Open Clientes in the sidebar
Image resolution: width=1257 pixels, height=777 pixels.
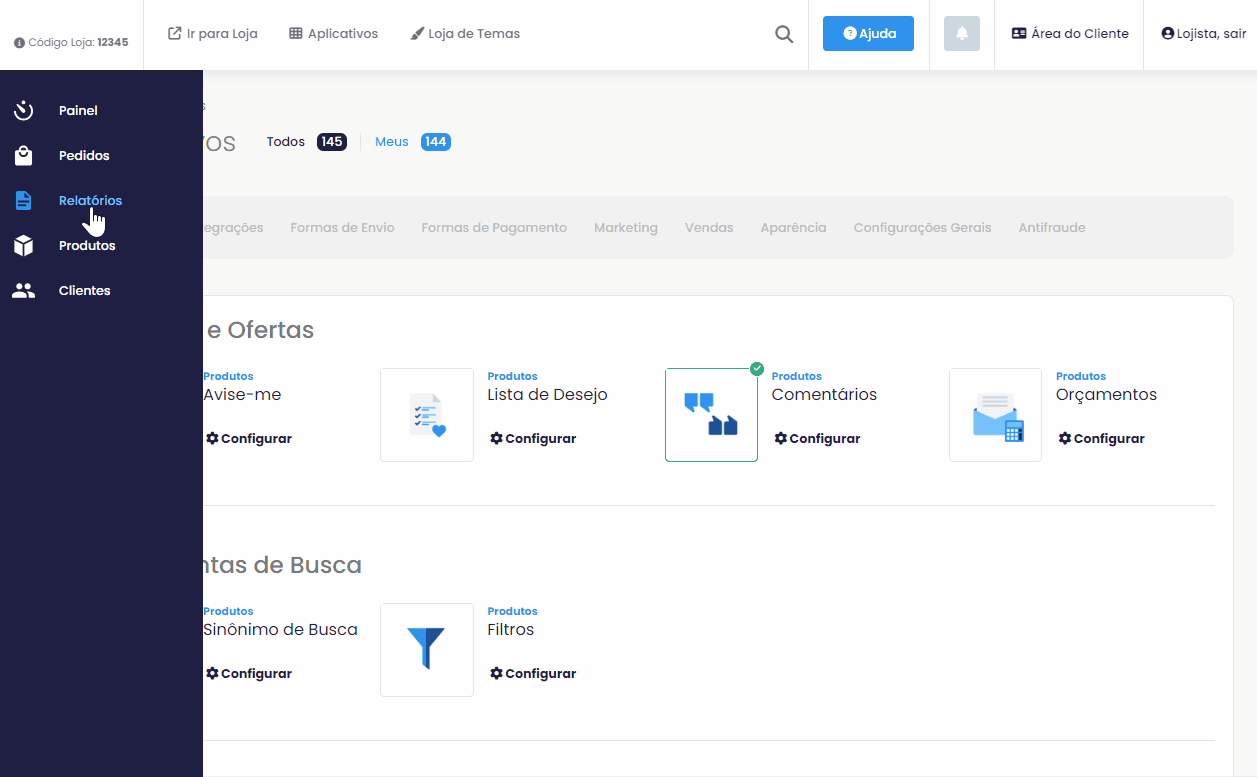84,291
